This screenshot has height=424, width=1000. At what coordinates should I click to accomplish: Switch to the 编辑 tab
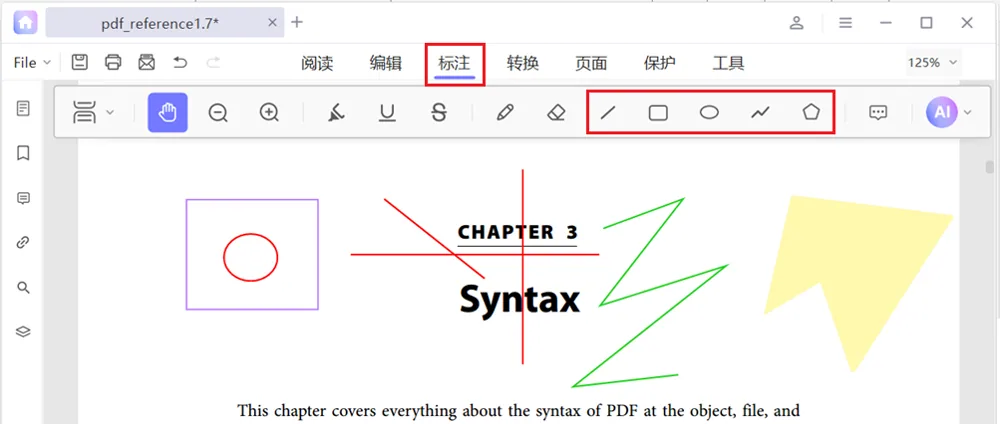(386, 63)
